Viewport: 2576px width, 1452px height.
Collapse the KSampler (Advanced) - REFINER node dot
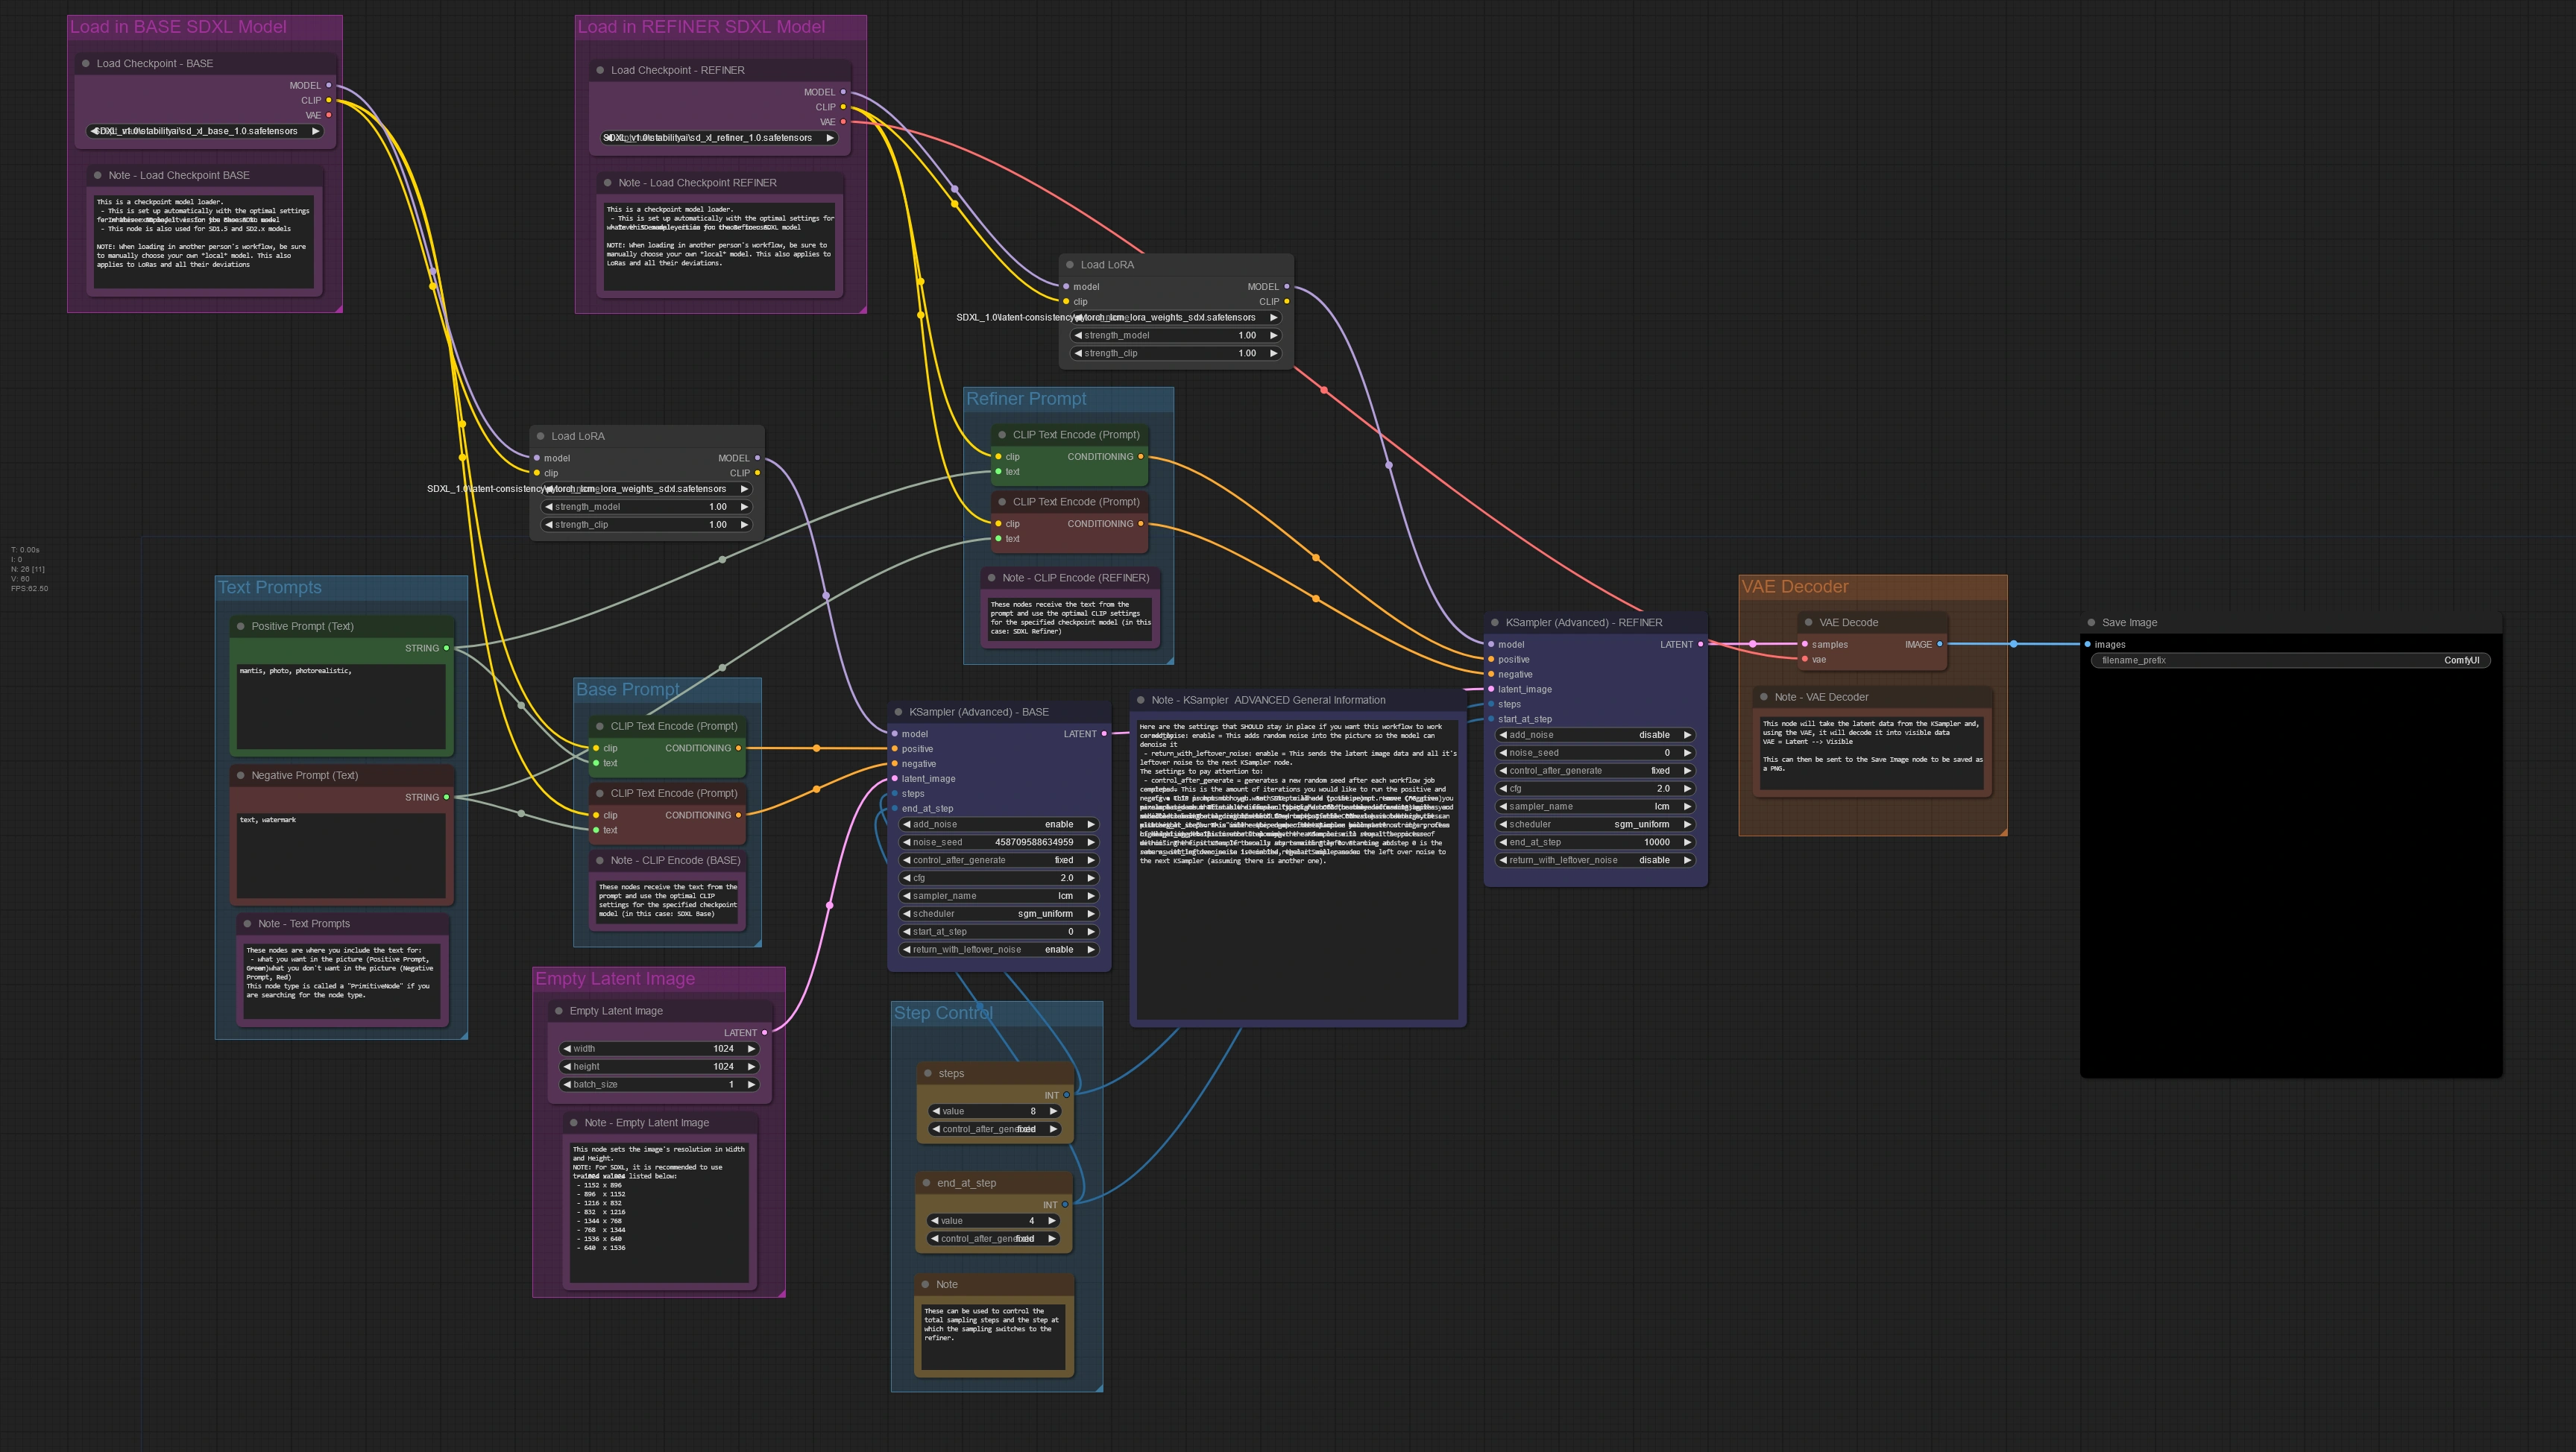pyautogui.click(x=1495, y=623)
